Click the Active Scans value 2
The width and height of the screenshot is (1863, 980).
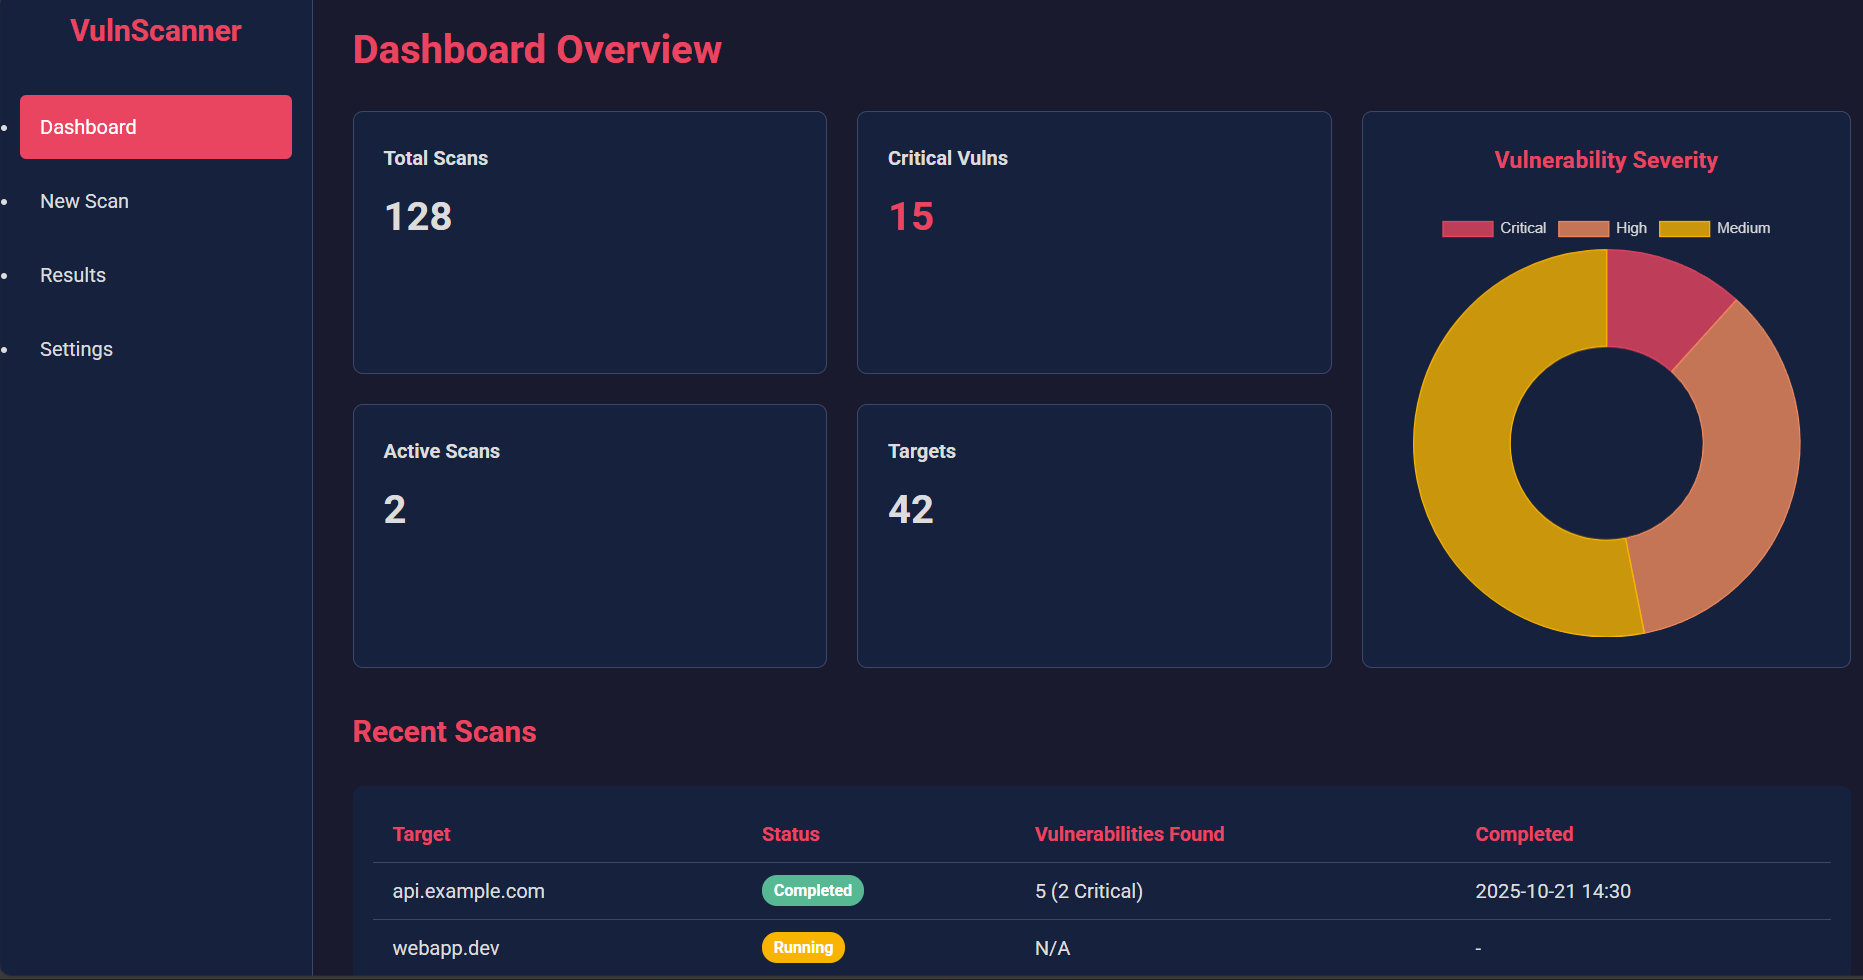[x=395, y=510]
